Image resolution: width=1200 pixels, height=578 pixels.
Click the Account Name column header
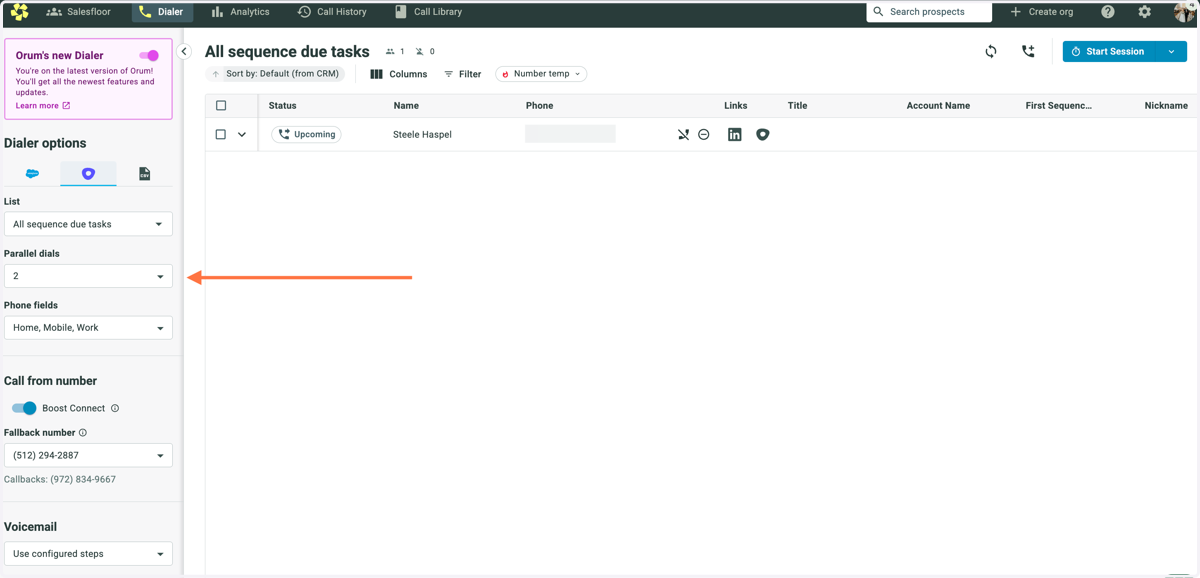click(938, 105)
